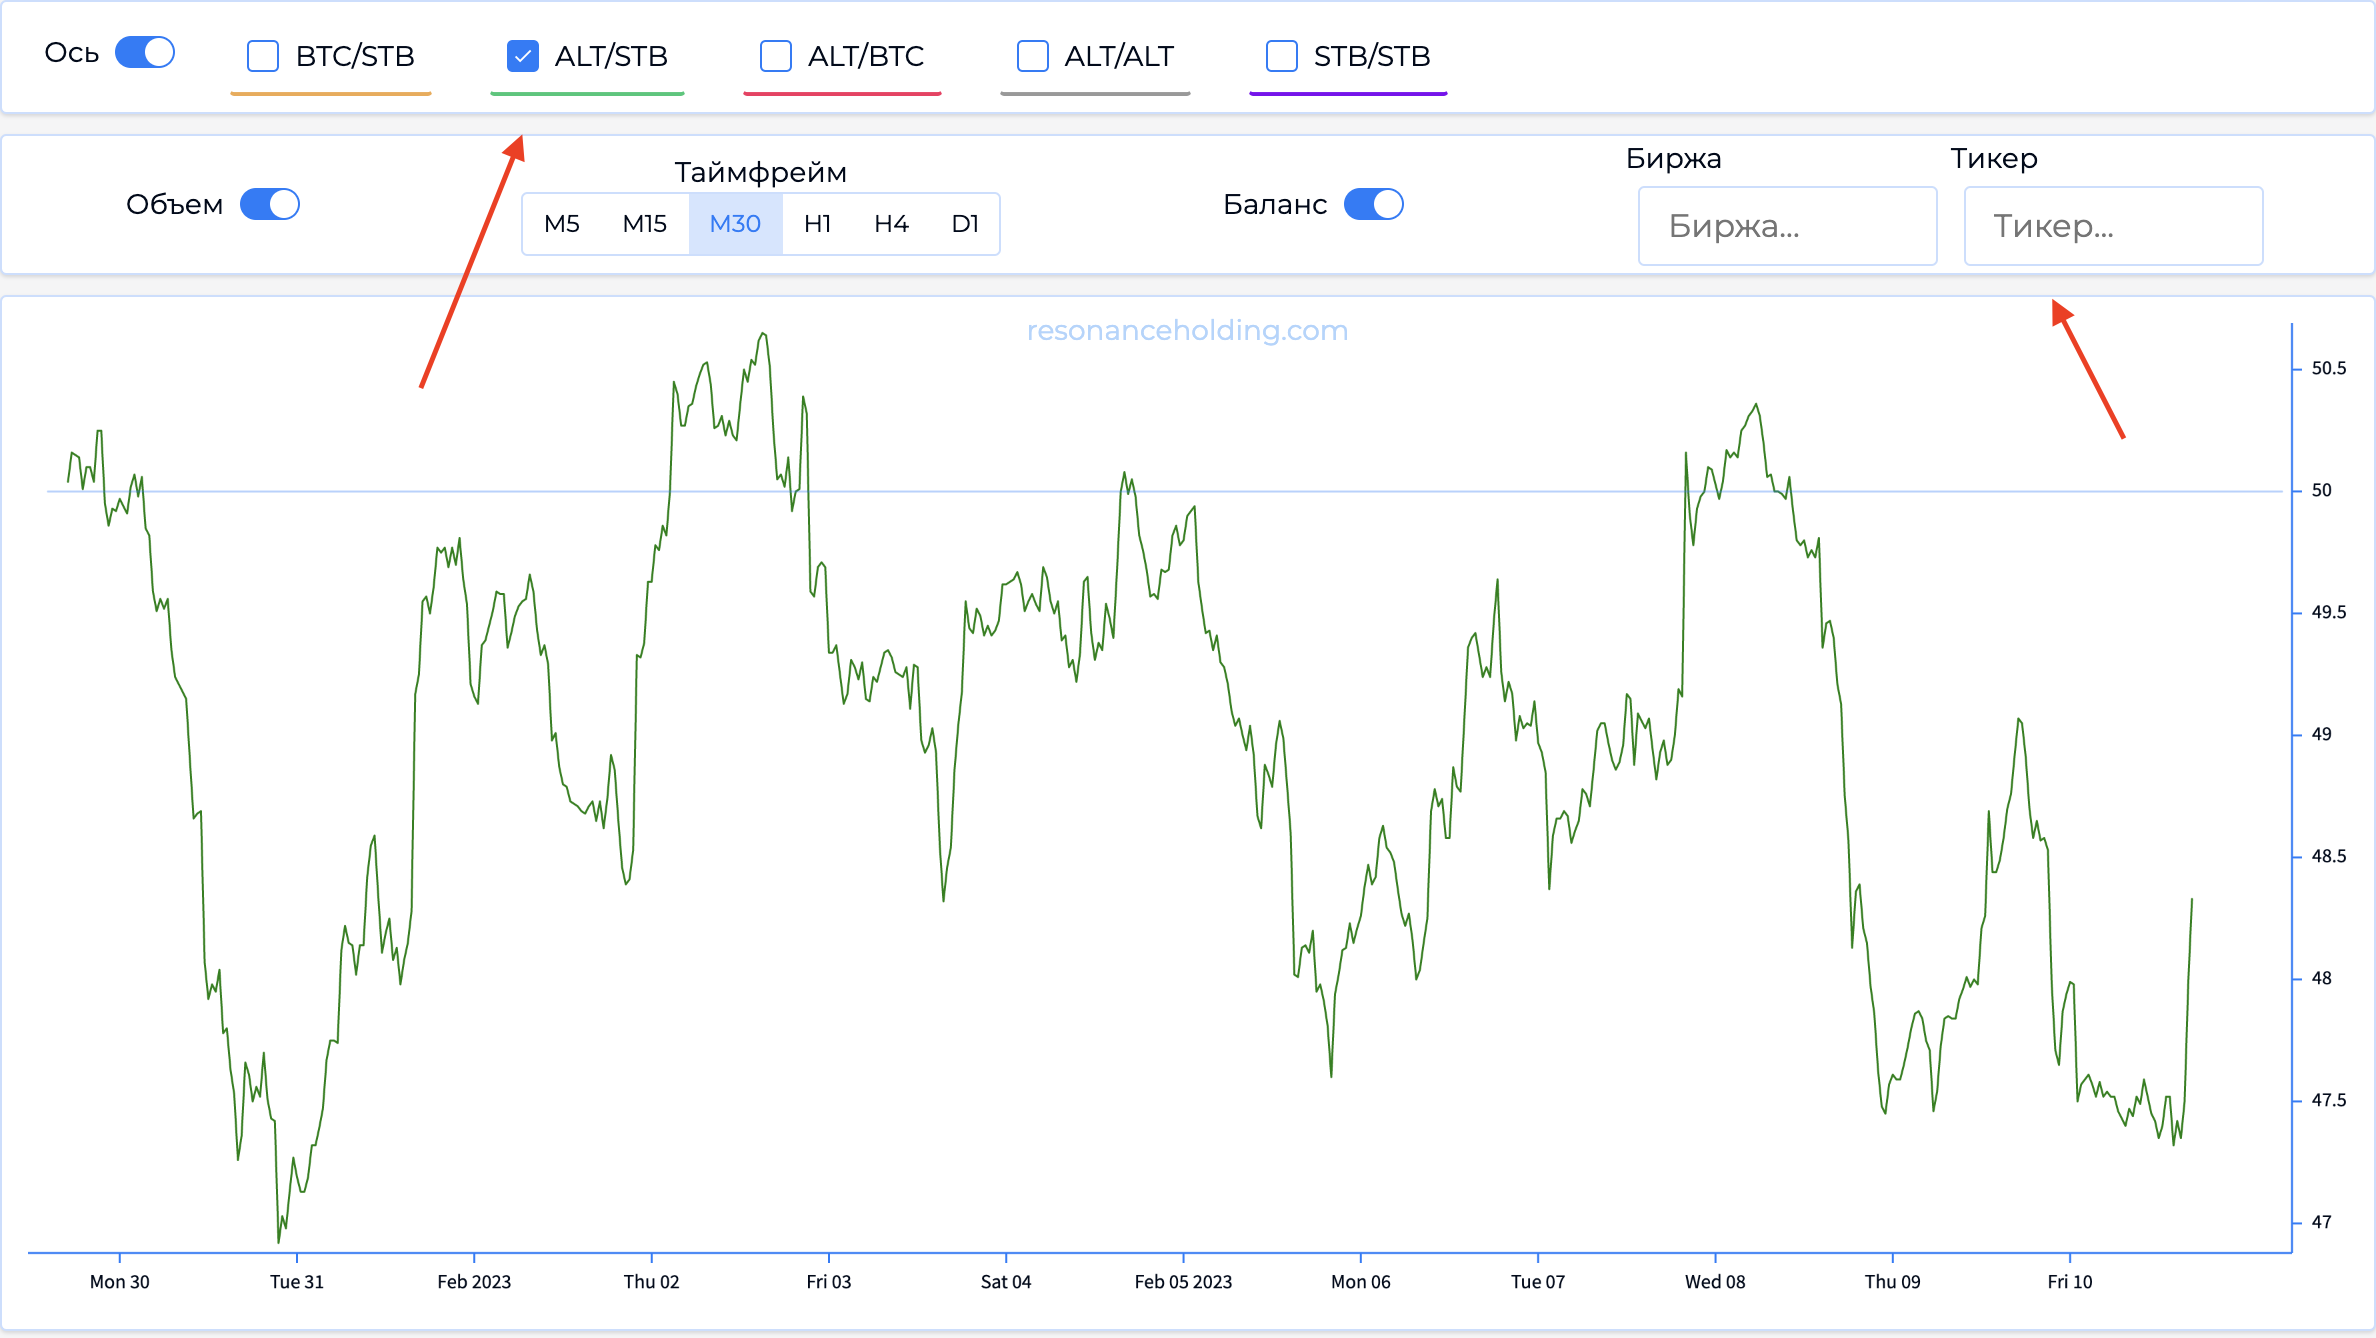Enable the BTC/STB checkbox
2376x1338 pixels.
coord(263,56)
